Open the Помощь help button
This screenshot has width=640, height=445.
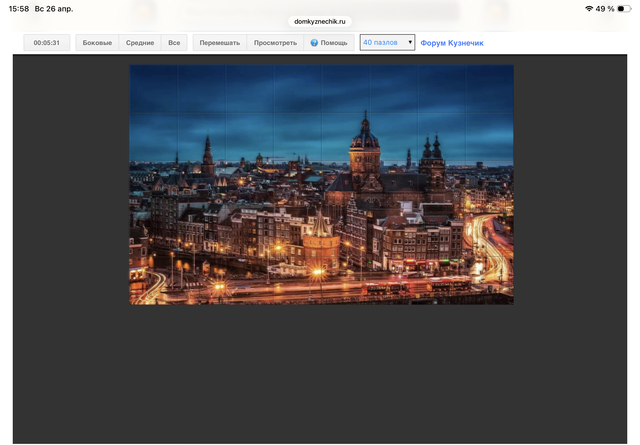(x=329, y=43)
